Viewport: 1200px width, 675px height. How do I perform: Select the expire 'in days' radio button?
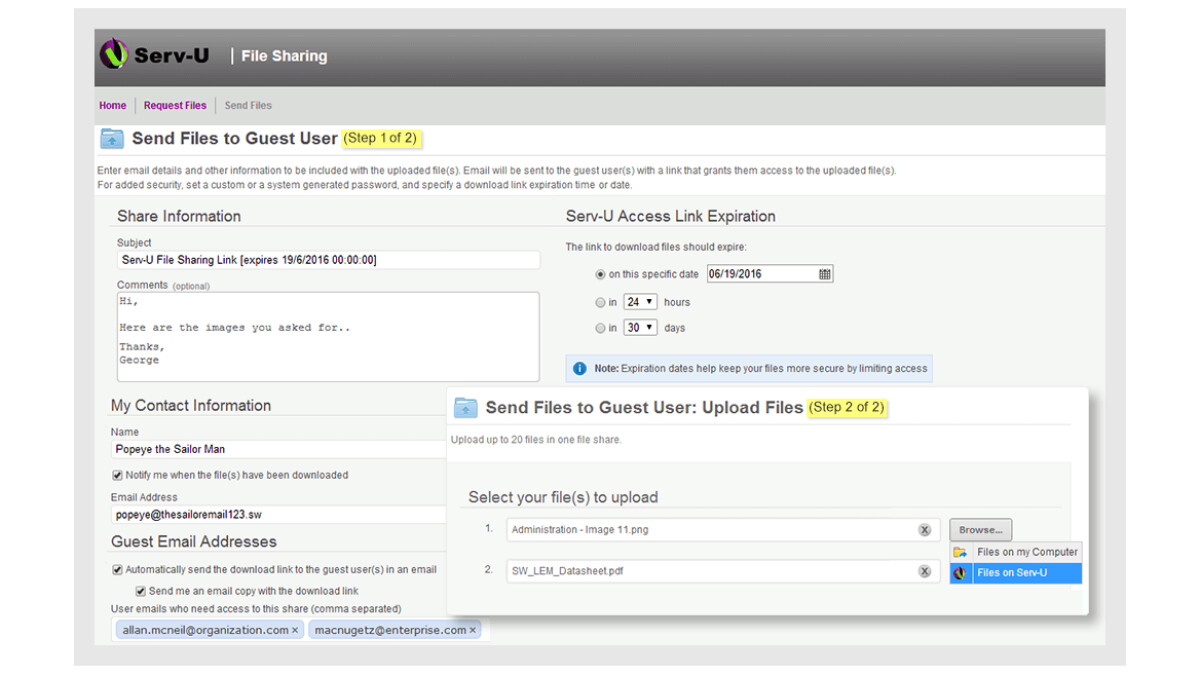point(600,328)
